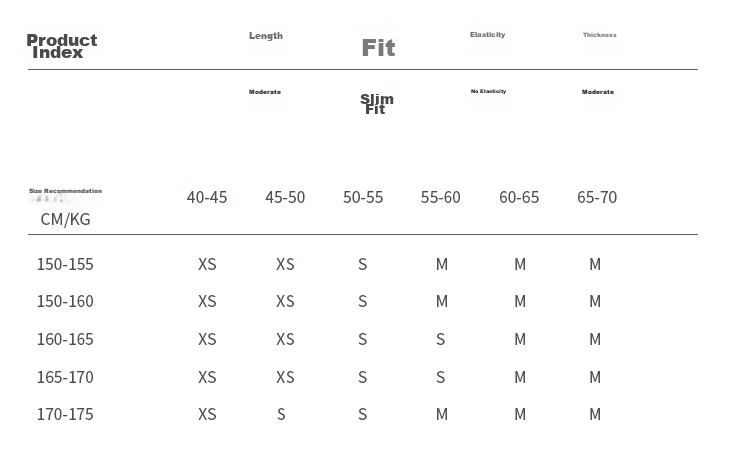This screenshot has width=750, height=465.
Task: Click the No Elasticity value
Action: (488, 91)
